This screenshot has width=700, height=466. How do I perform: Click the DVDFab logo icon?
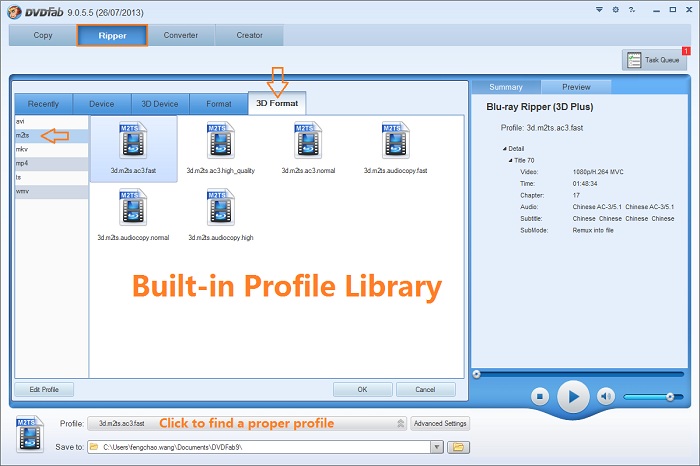tap(14, 12)
